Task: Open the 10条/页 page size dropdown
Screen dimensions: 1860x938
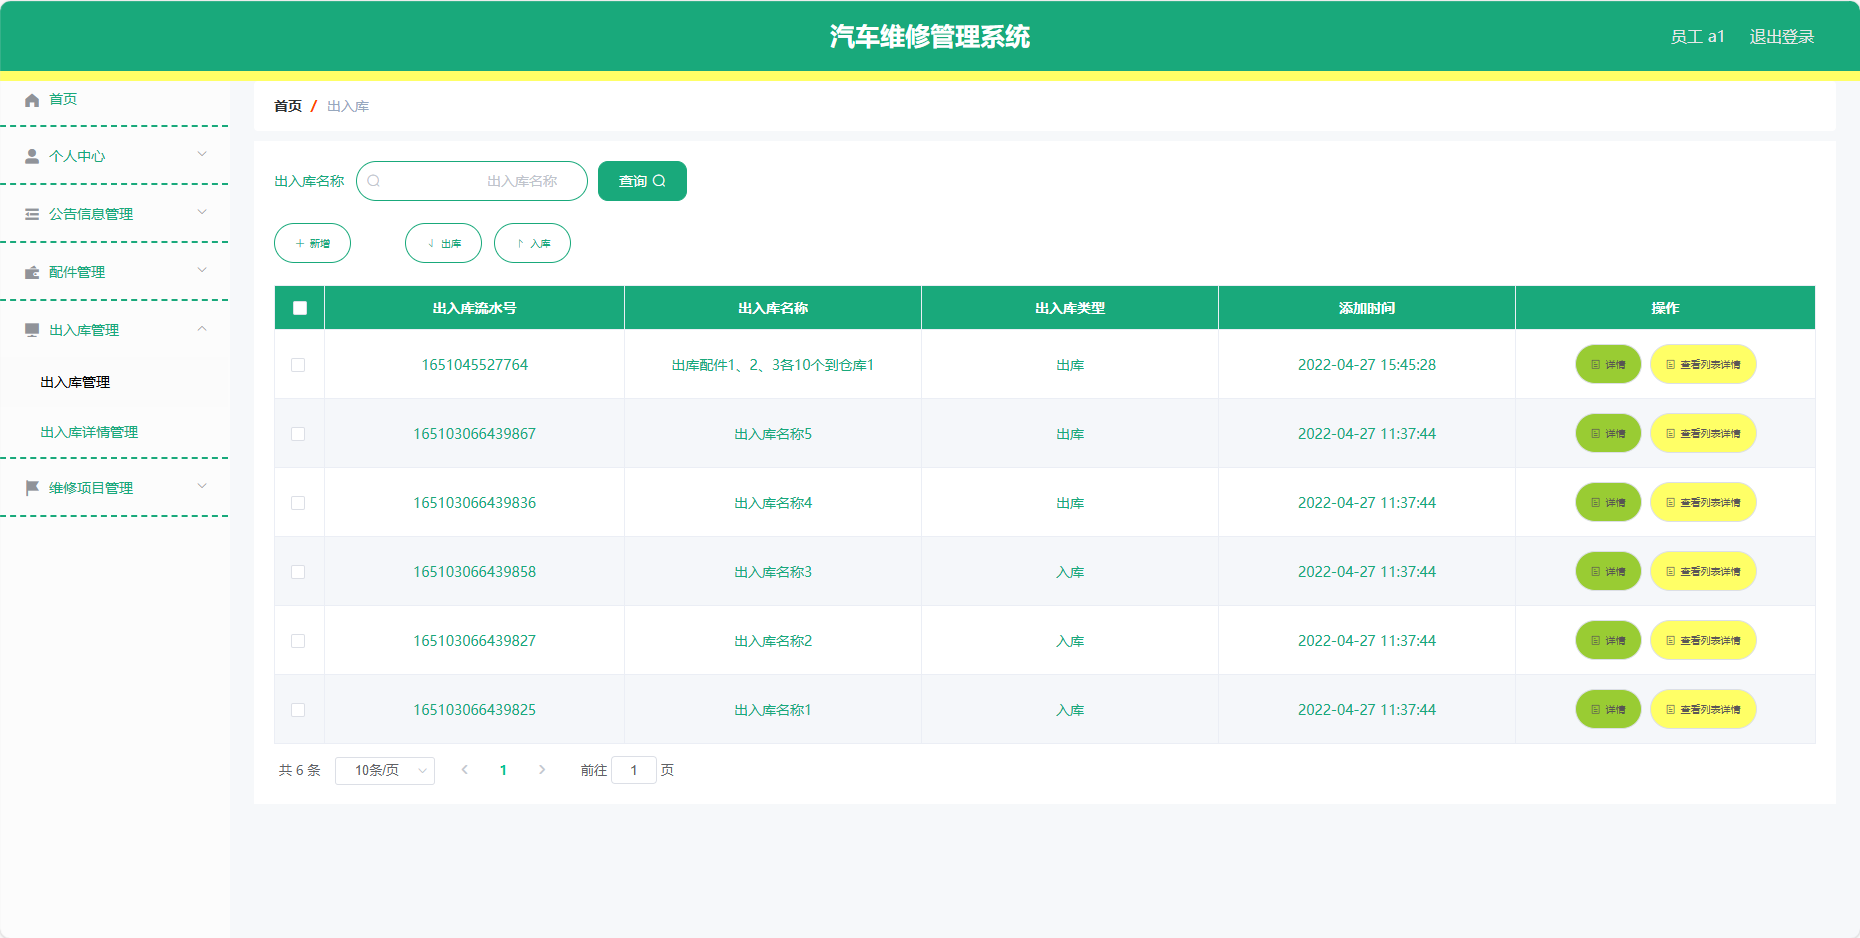Action: point(385,770)
